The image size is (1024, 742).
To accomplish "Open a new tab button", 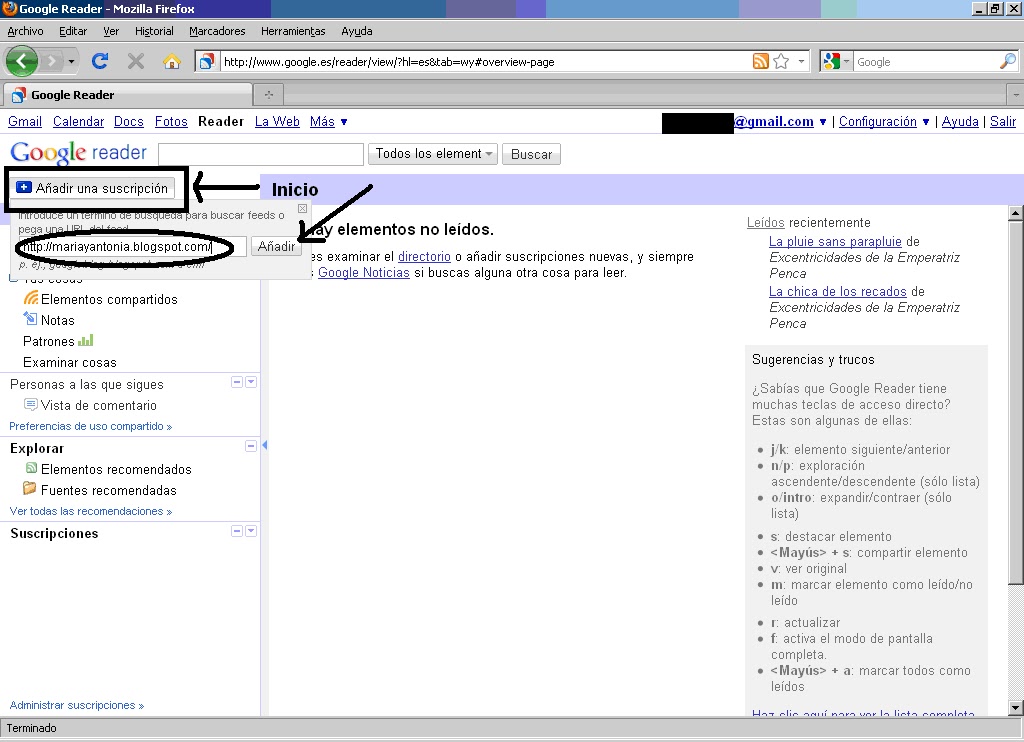I will click(x=268, y=95).
